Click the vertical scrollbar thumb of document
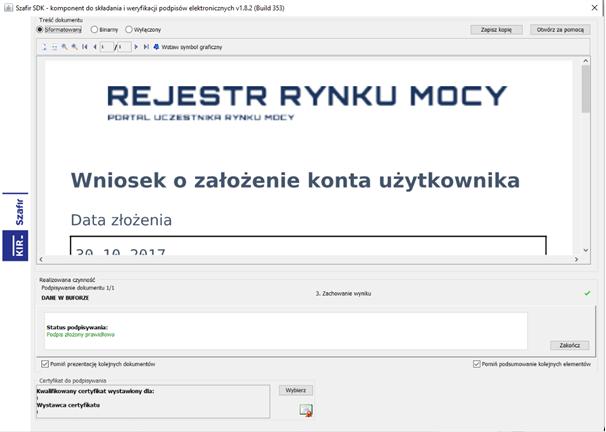 586,89
